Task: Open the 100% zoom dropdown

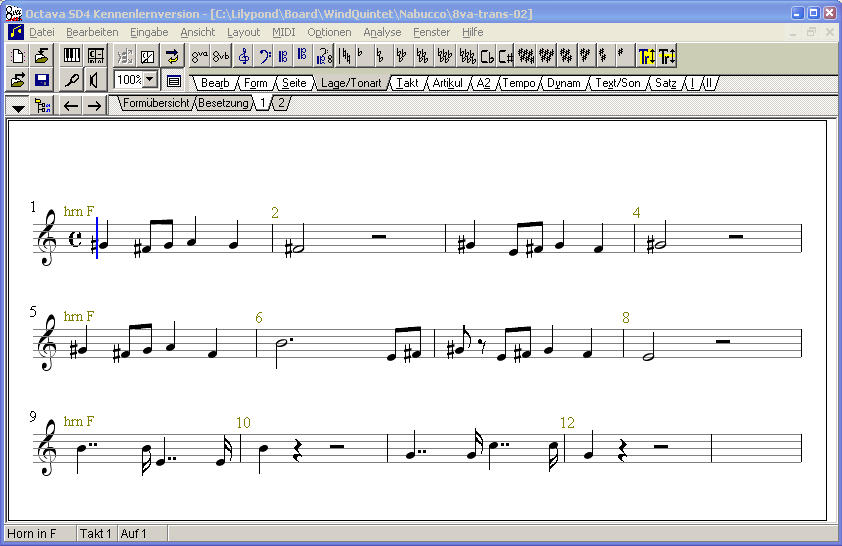Action: [x=150, y=80]
